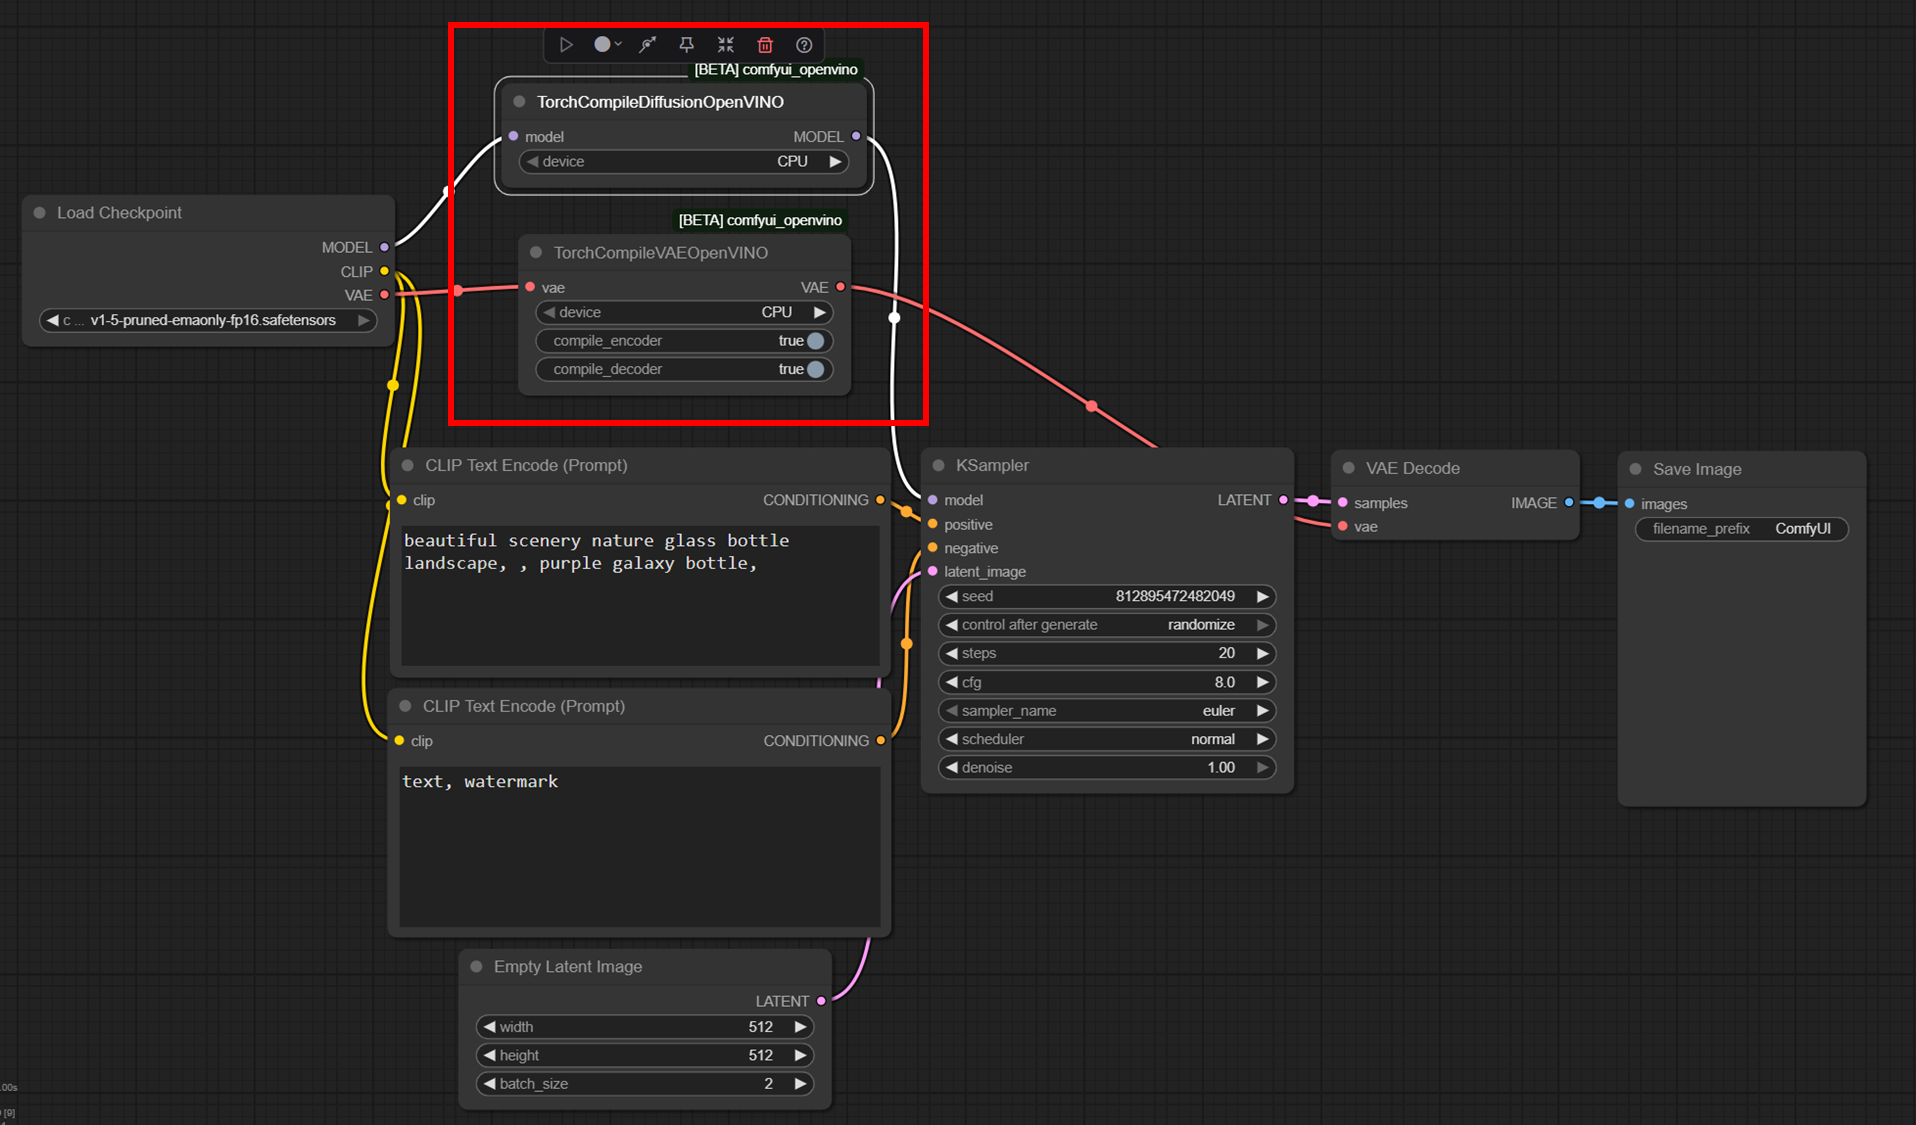
Task: Delete node using red trash icon
Action: click(x=765, y=45)
